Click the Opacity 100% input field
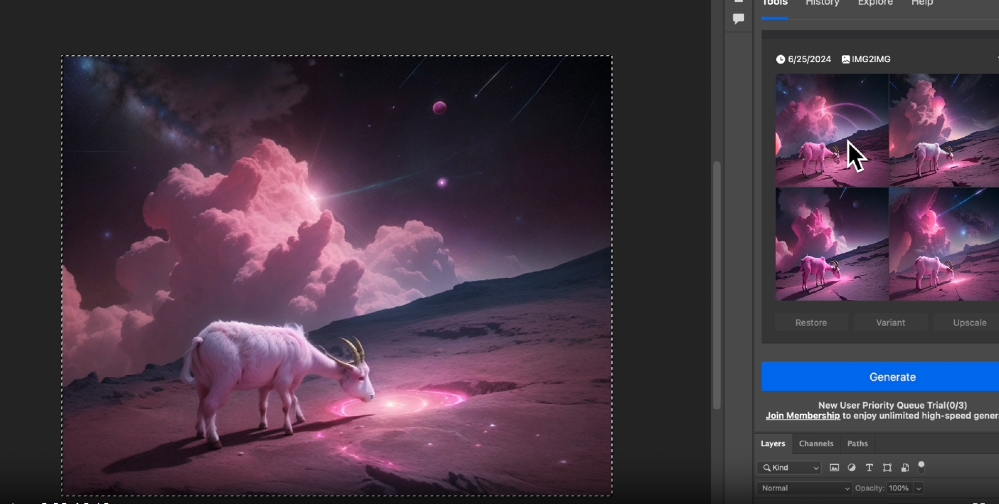This screenshot has height=504, width=999. 898,488
